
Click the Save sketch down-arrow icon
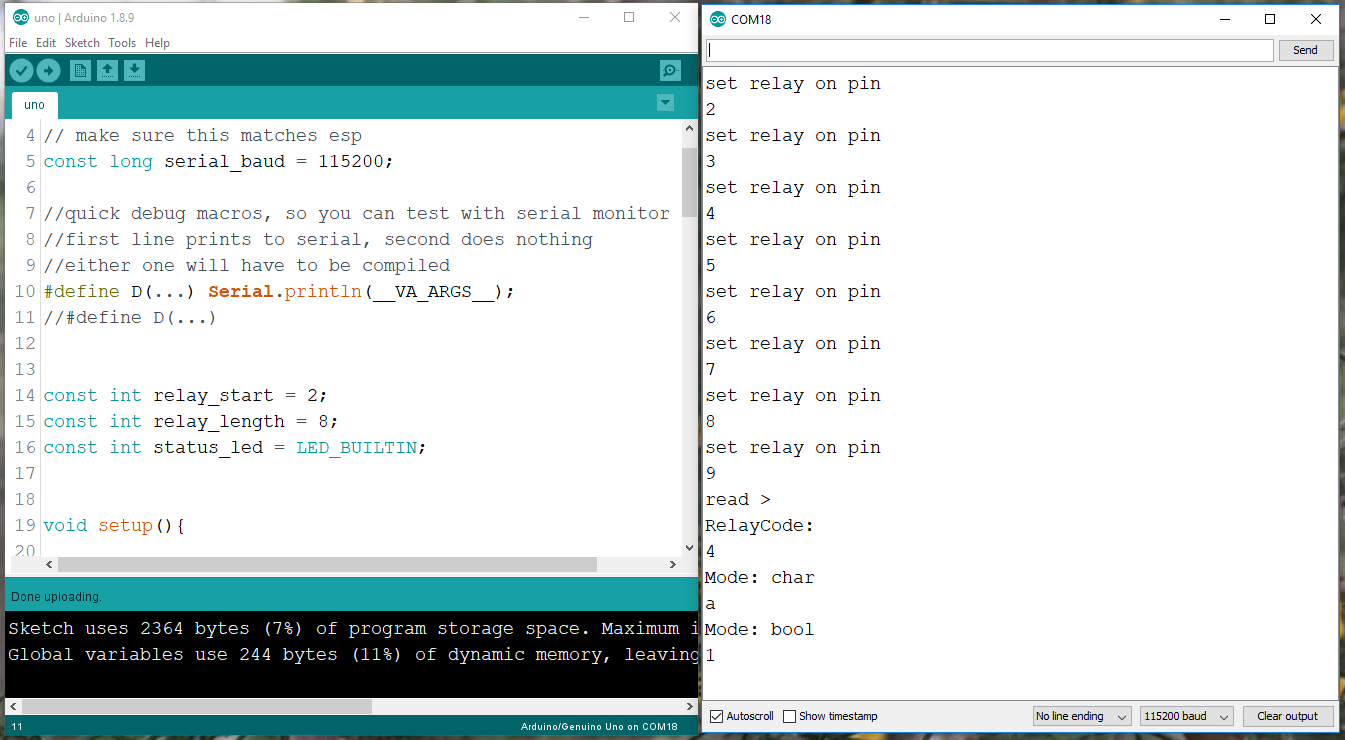[134, 70]
